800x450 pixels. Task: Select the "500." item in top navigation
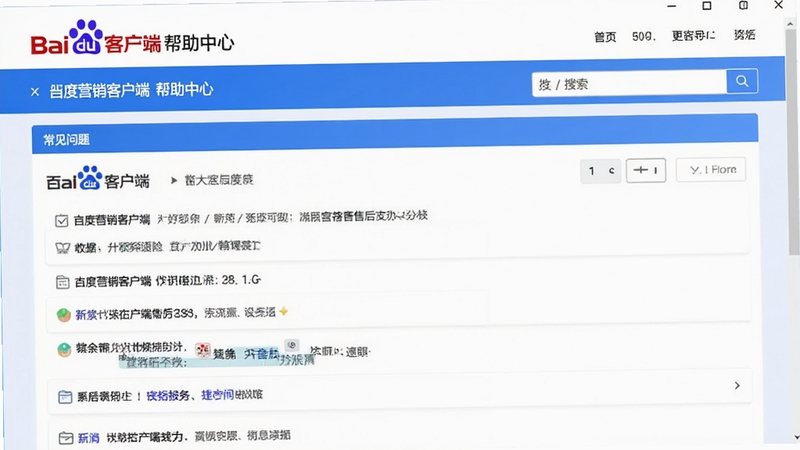coord(643,36)
